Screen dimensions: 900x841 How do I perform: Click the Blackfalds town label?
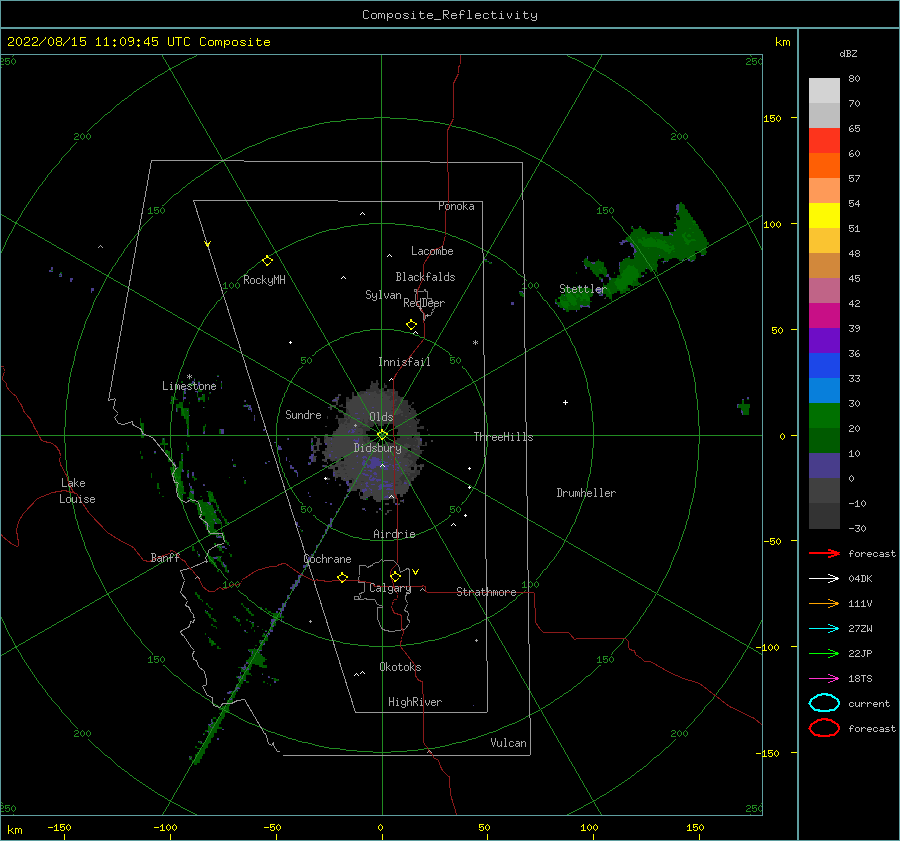425,277
